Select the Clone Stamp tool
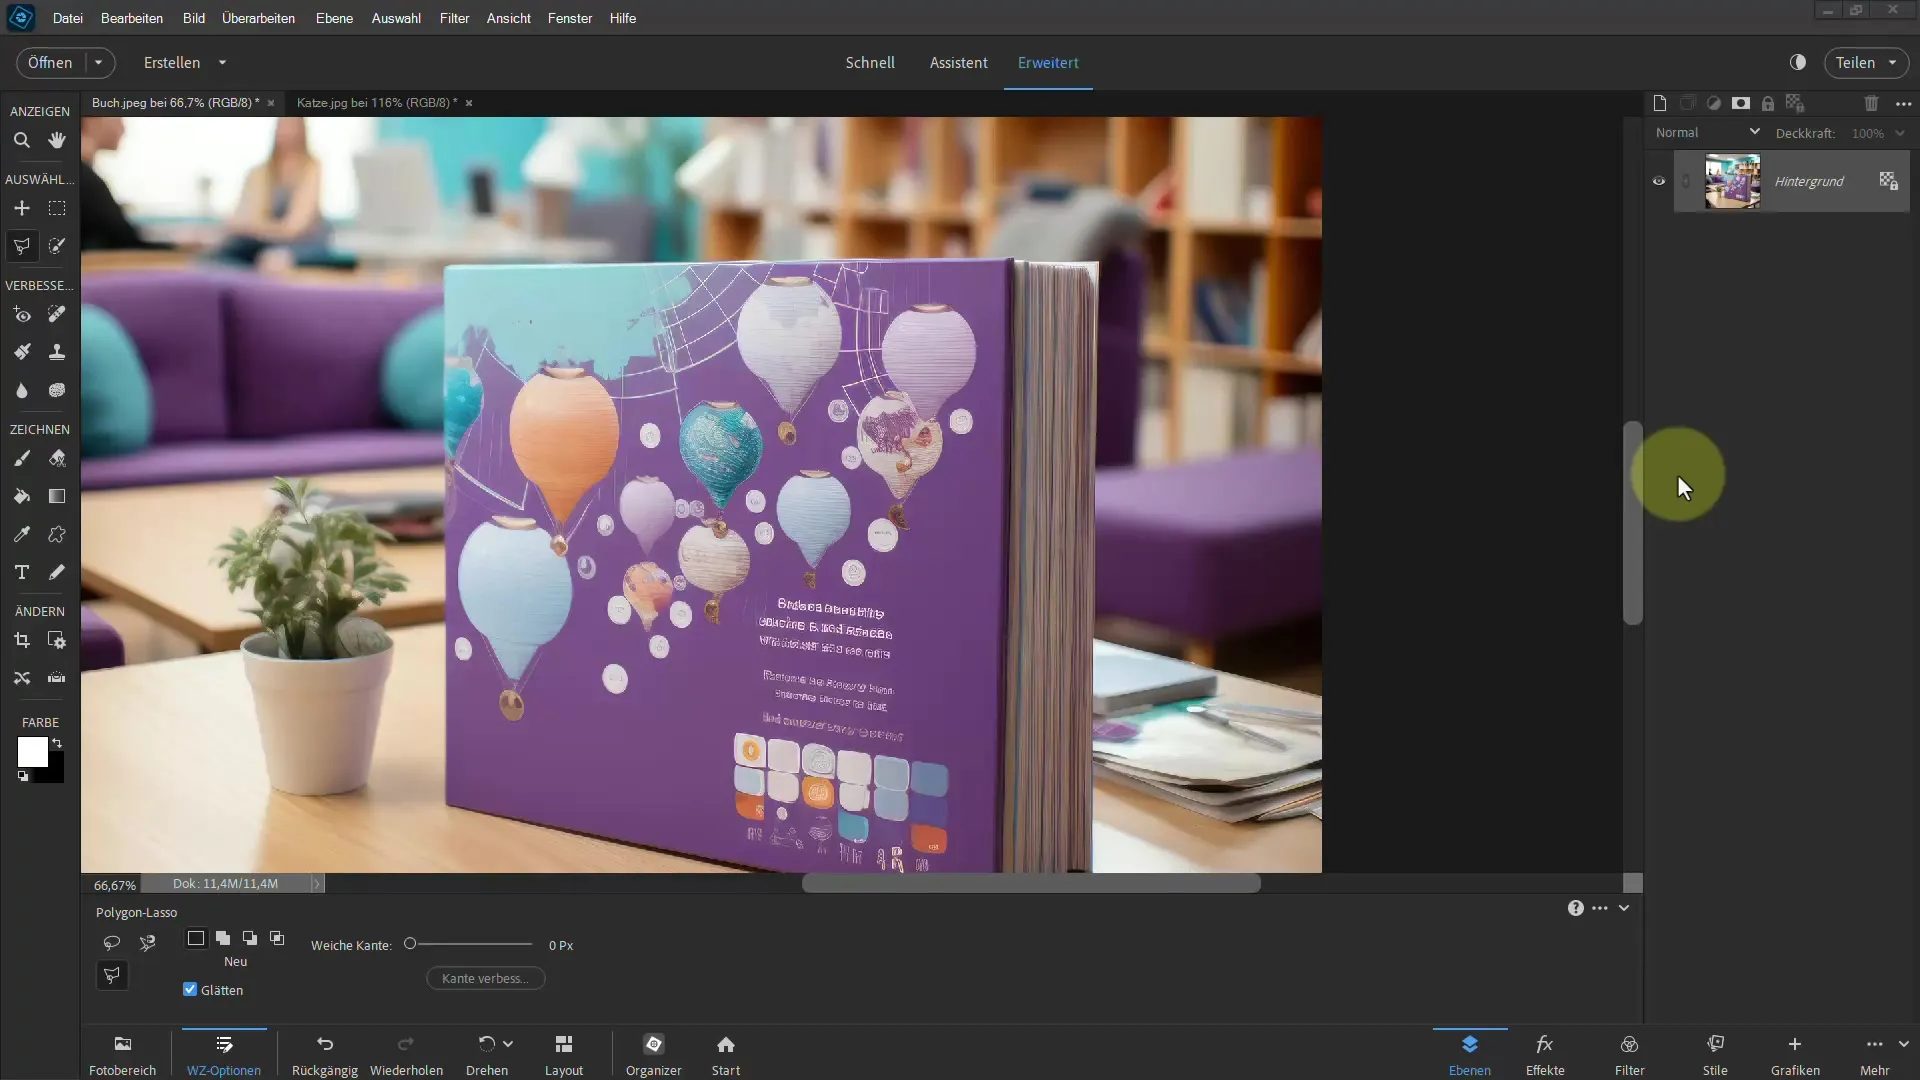The image size is (1920, 1080). tap(57, 352)
